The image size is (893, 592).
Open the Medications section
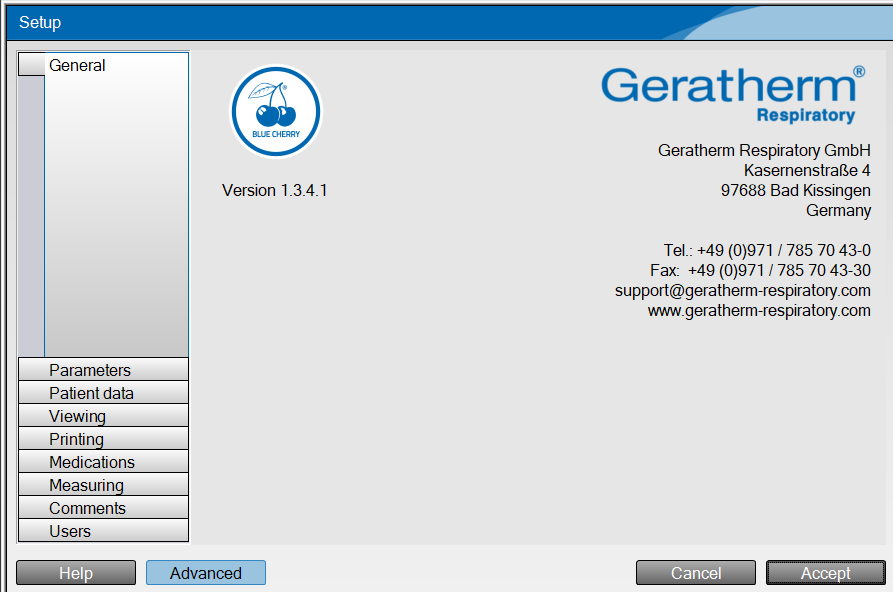[103, 462]
